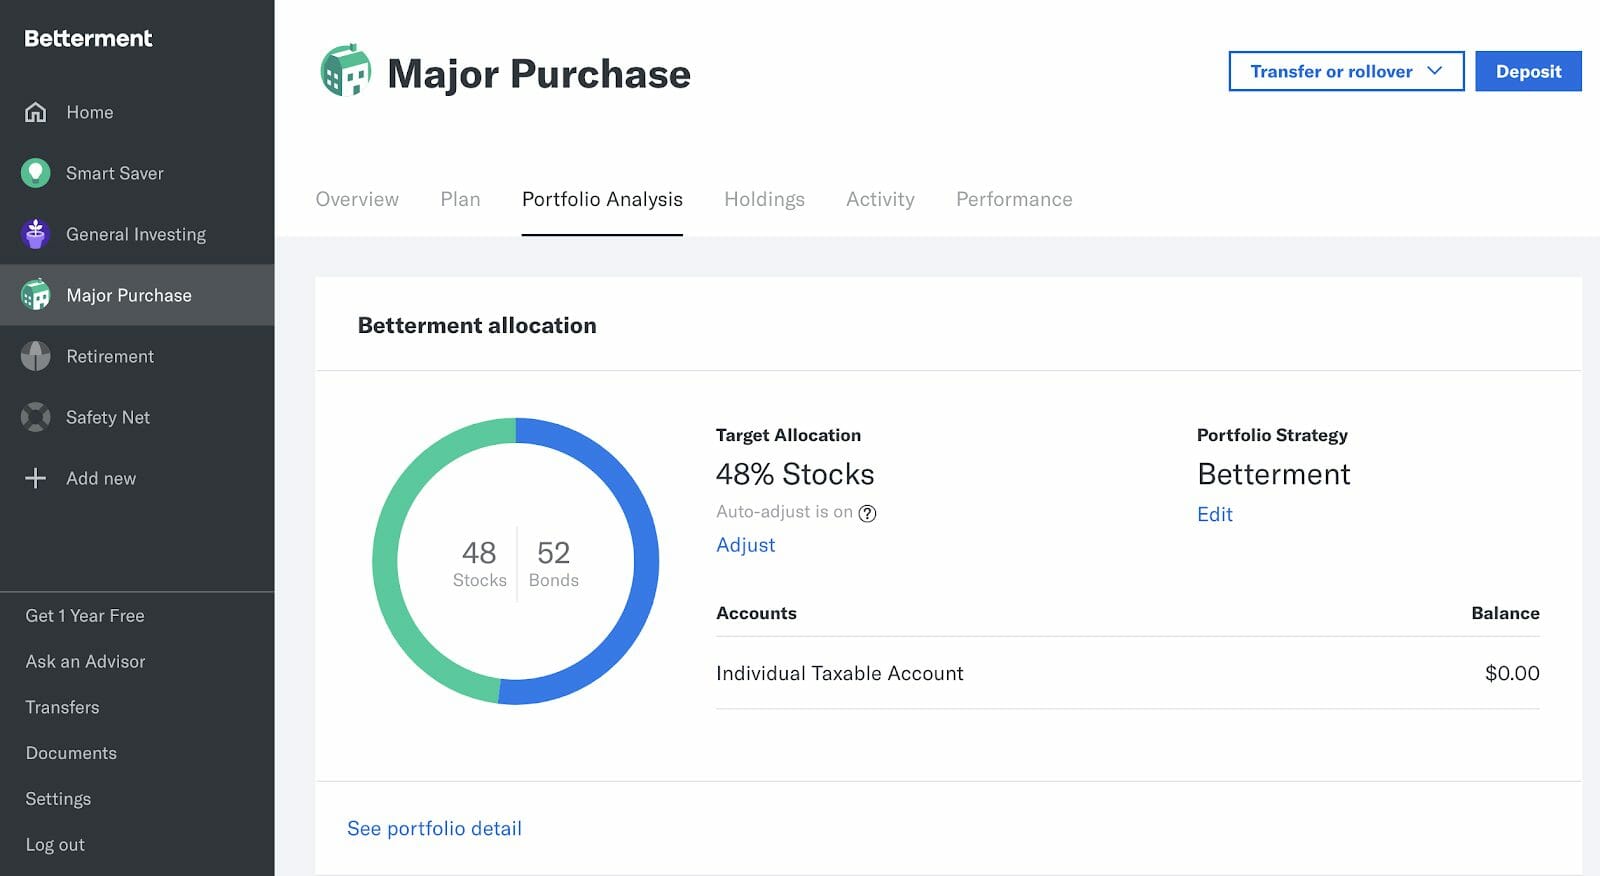Open General Investing goal in sidebar
This screenshot has width=1600, height=876.
137,234
